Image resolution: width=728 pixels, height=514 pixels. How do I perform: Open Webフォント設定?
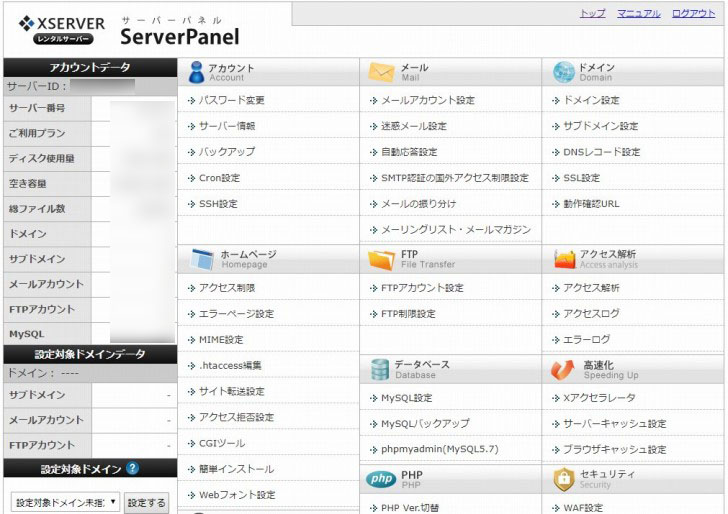click(x=237, y=495)
